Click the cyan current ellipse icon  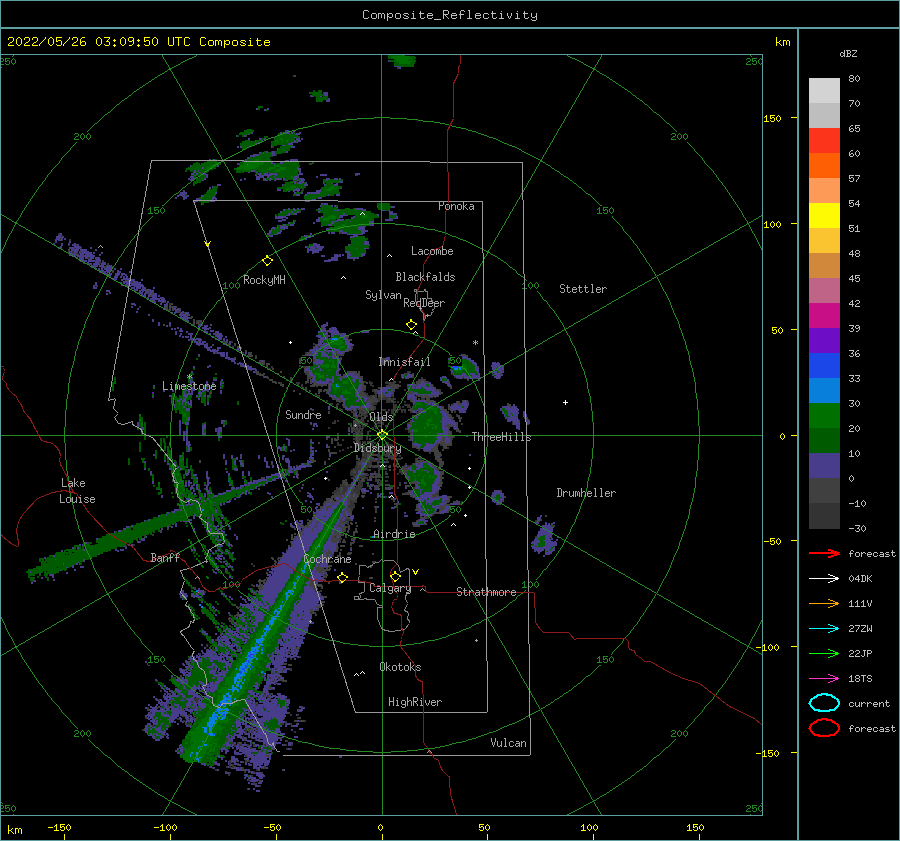[x=824, y=703]
